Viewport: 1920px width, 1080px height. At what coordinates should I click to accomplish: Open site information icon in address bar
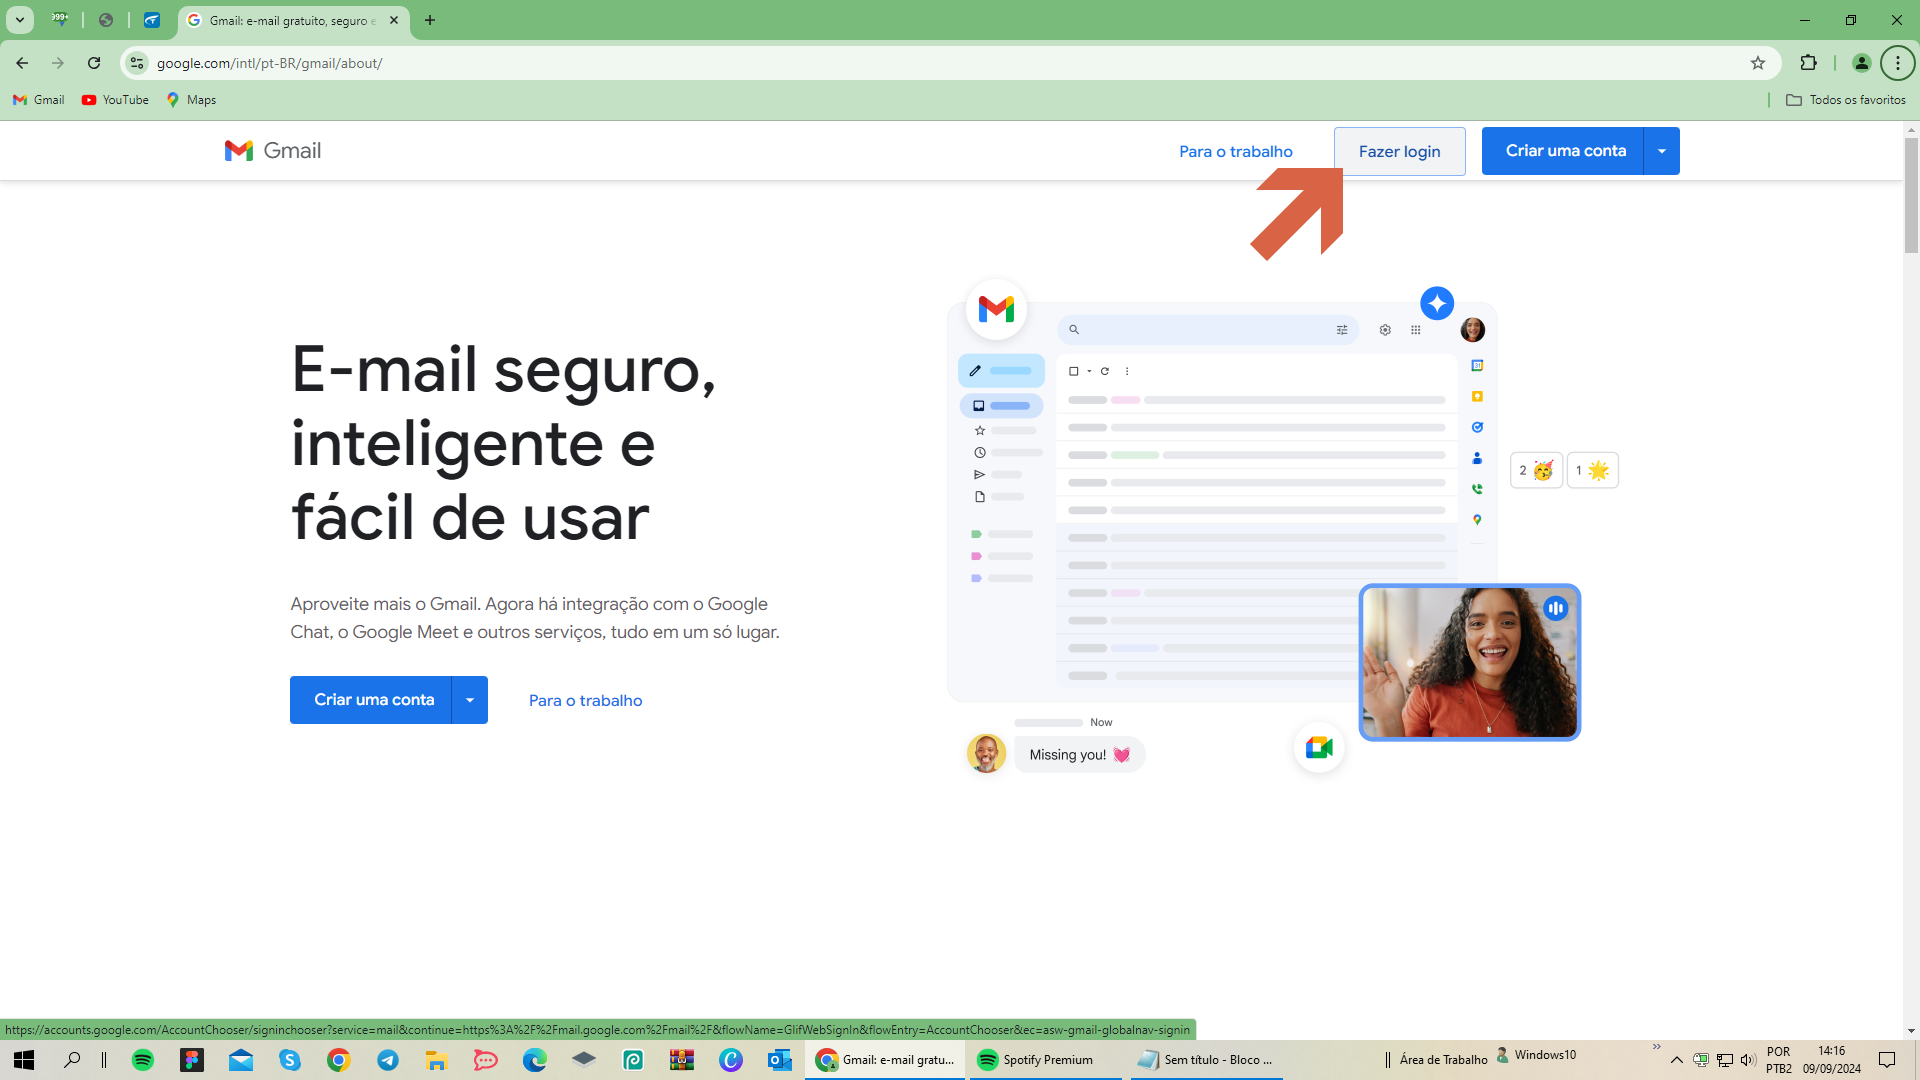pos(137,63)
